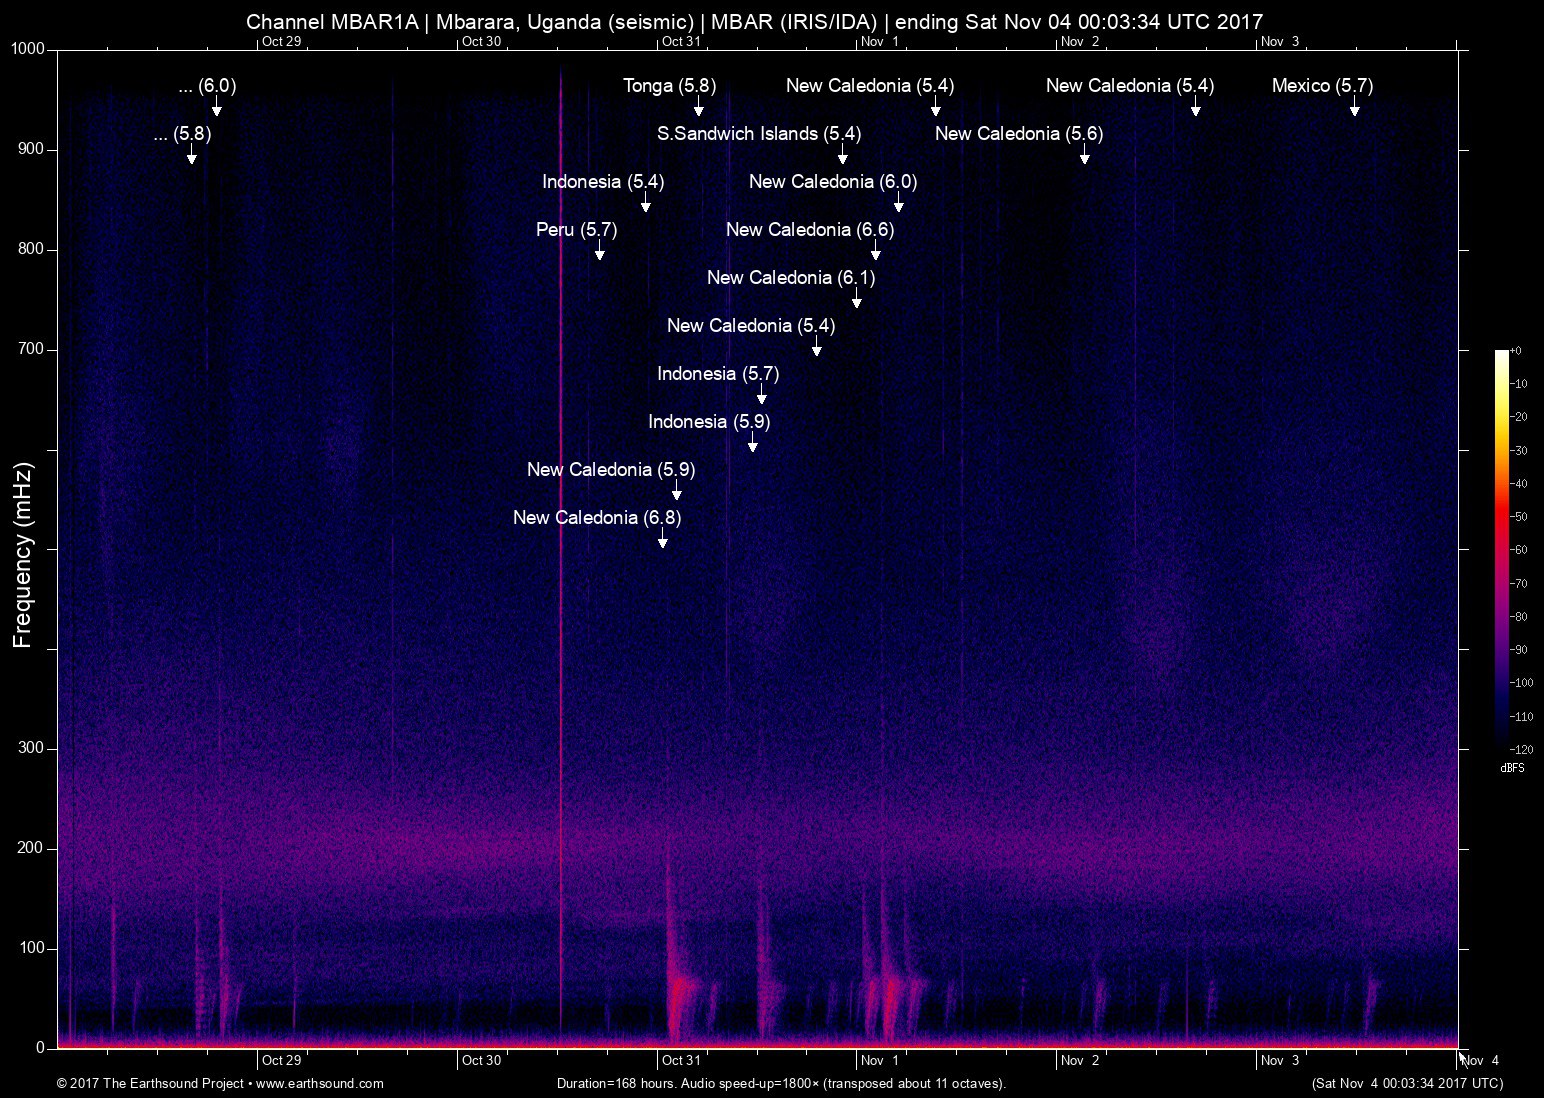Screen dimensions: 1544x1098
Task: Select the Nov 1 tick label on top axis
Action: pos(879,42)
